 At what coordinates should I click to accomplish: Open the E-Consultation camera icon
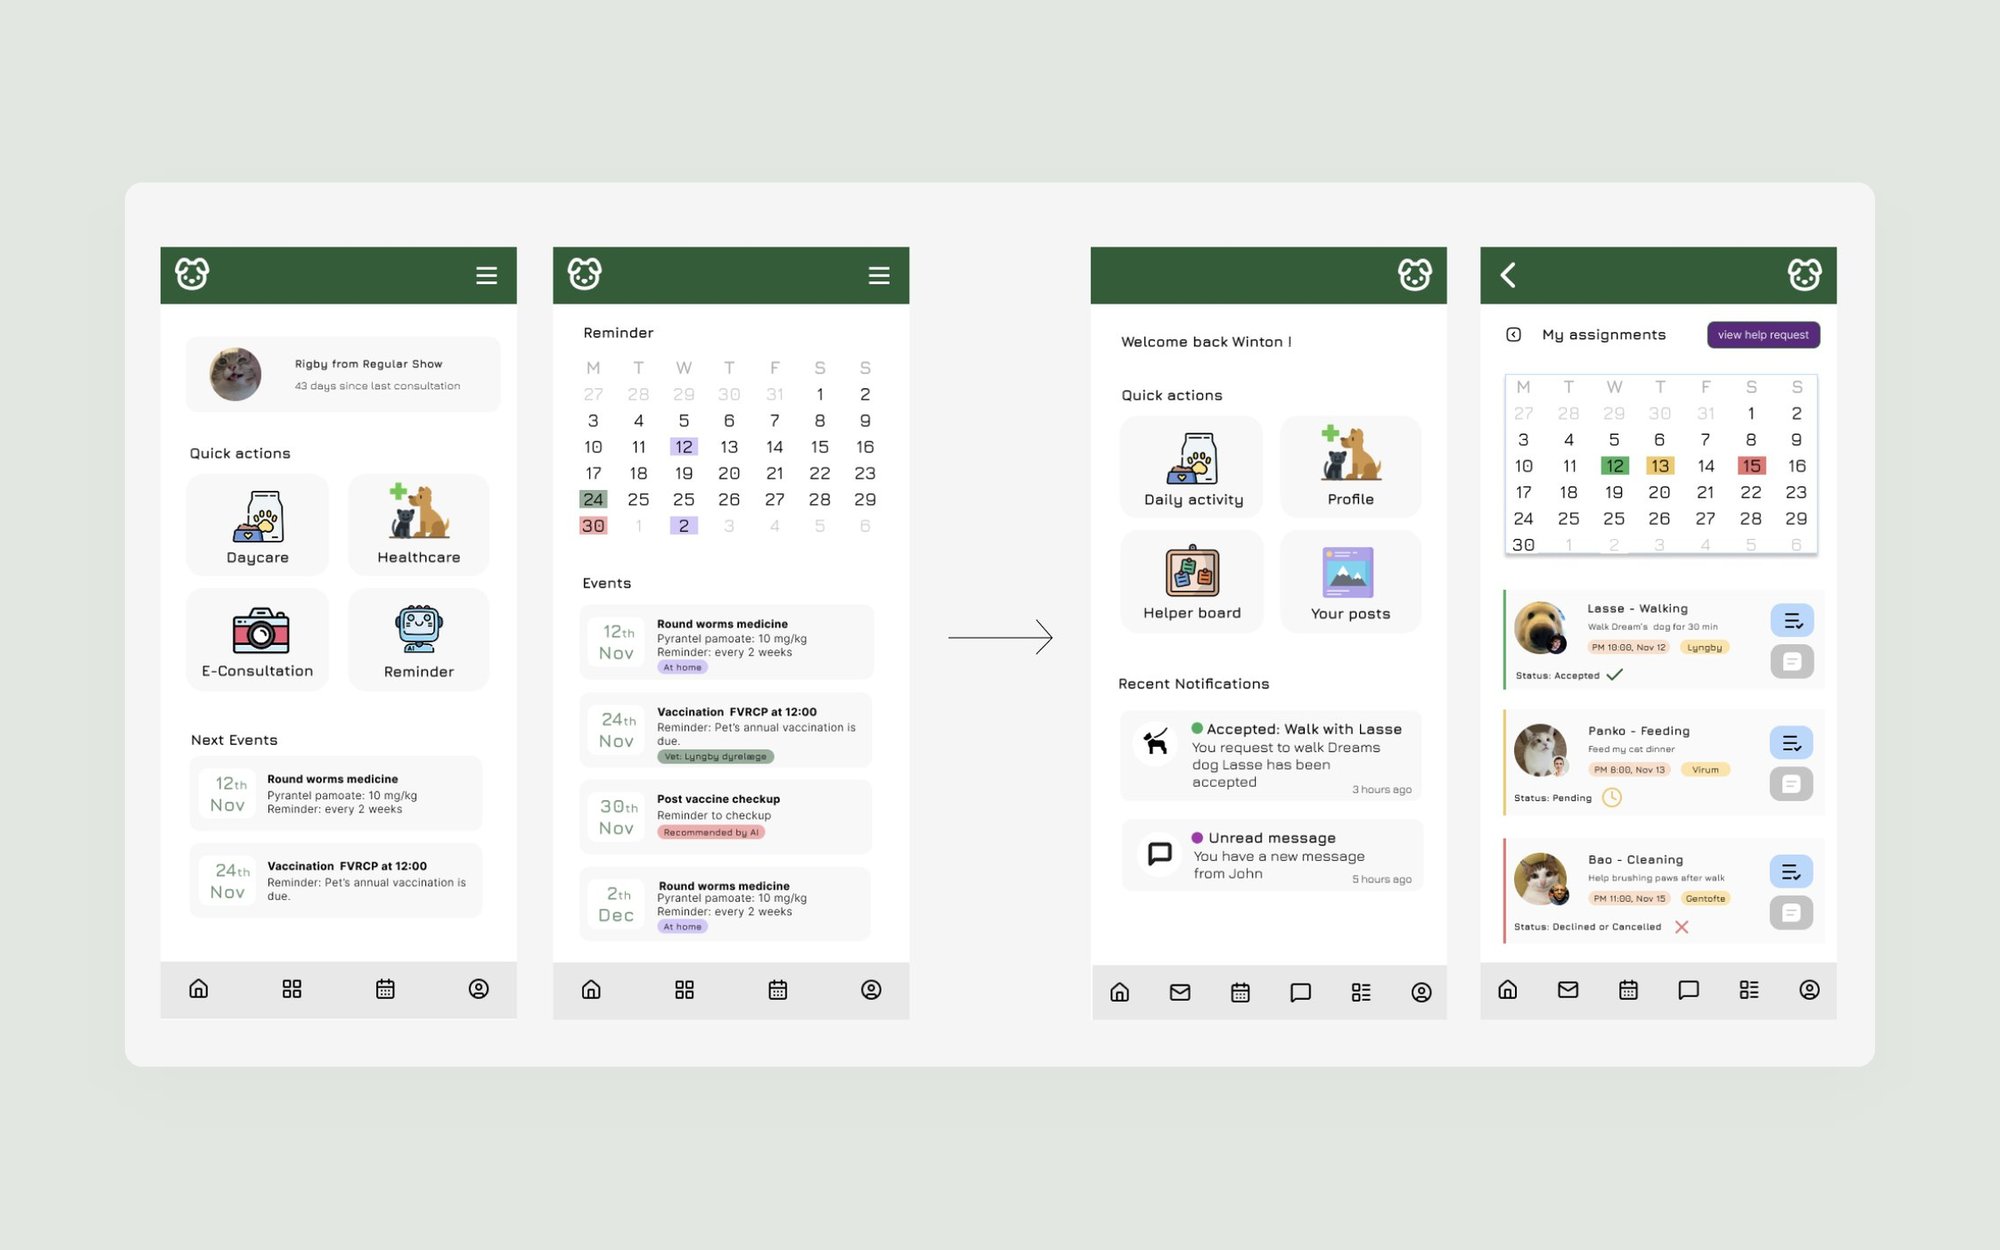tap(260, 631)
